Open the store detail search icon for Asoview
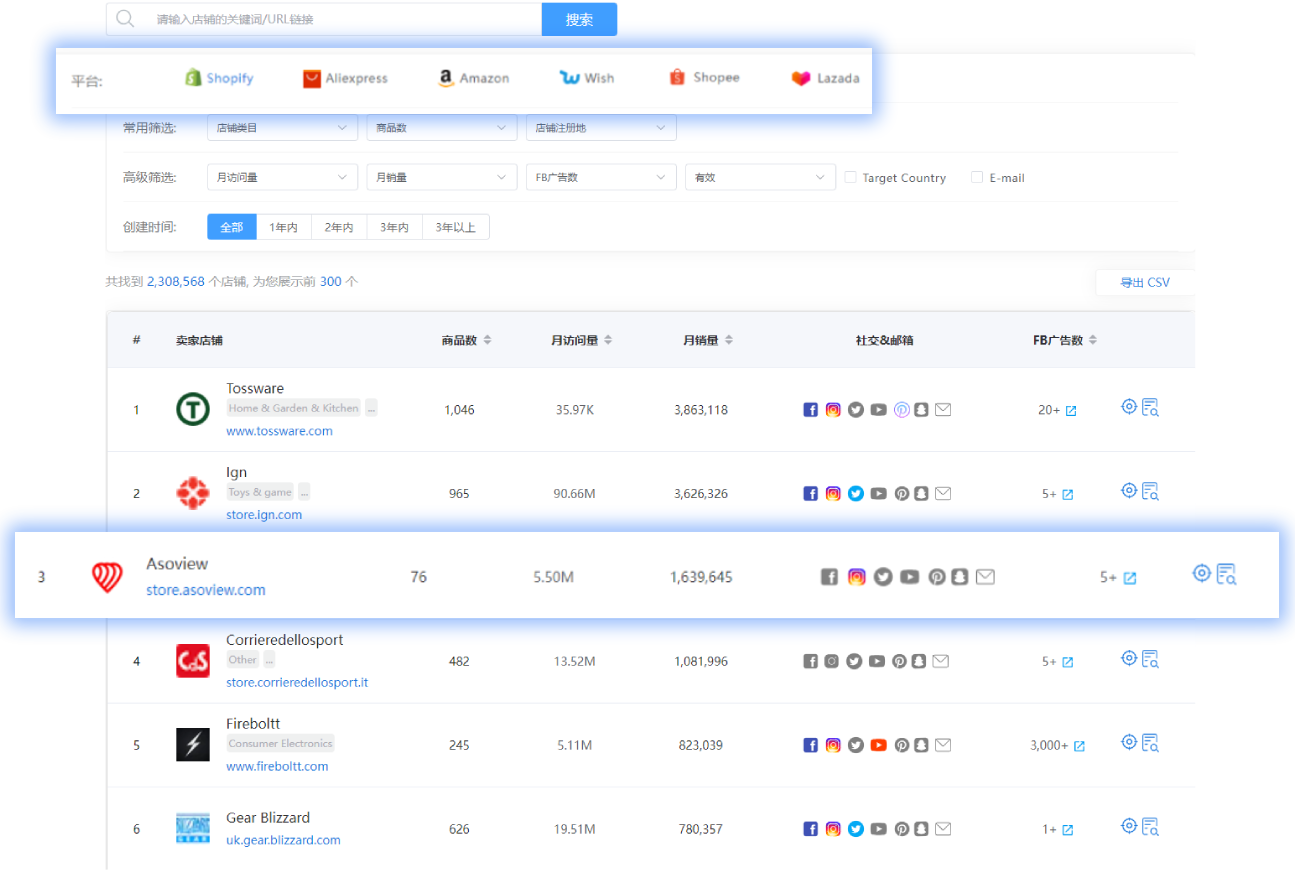This screenshot has width=1295, height=870. 1227,574
